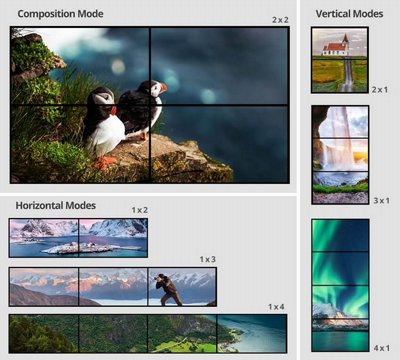400x360 pixels.
Task: Click the 1 x 2 label
Action: tap(139, 210)
